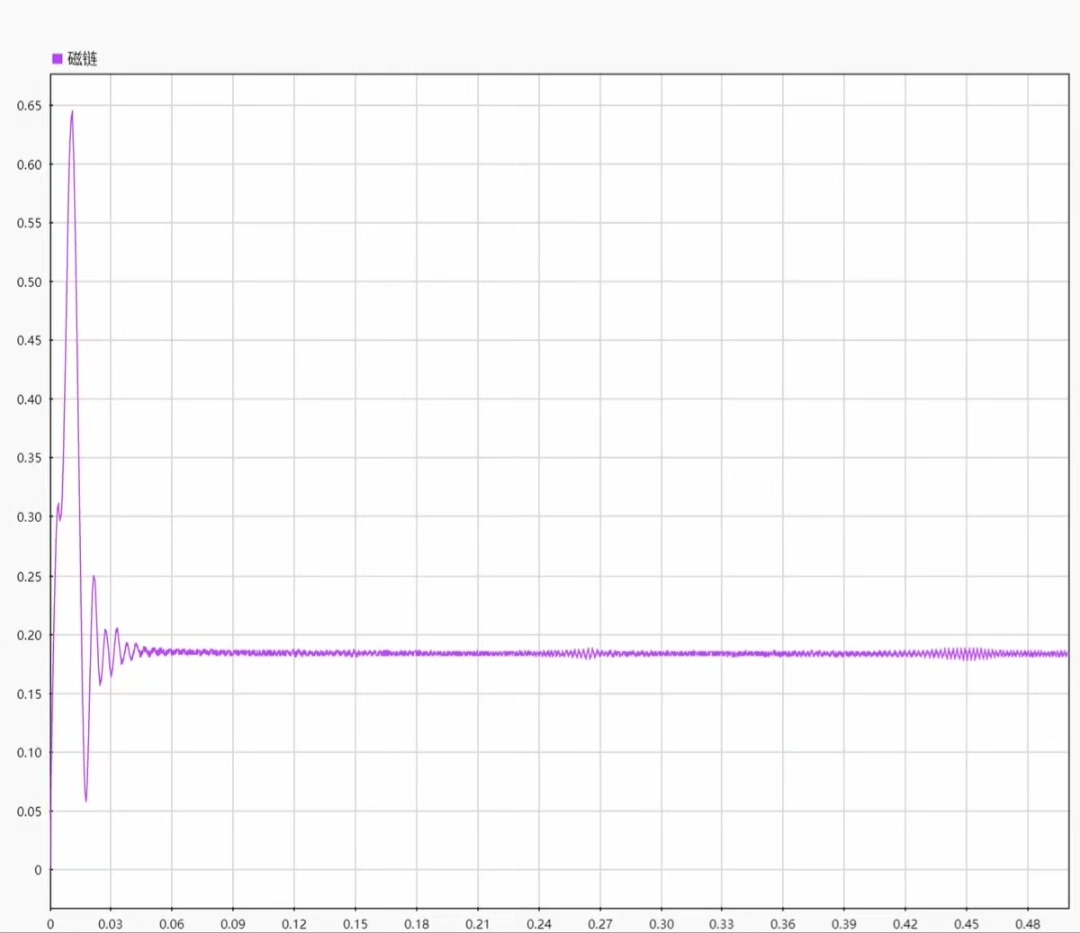Click the x-axis value 0.45

(x=966, y=924)
